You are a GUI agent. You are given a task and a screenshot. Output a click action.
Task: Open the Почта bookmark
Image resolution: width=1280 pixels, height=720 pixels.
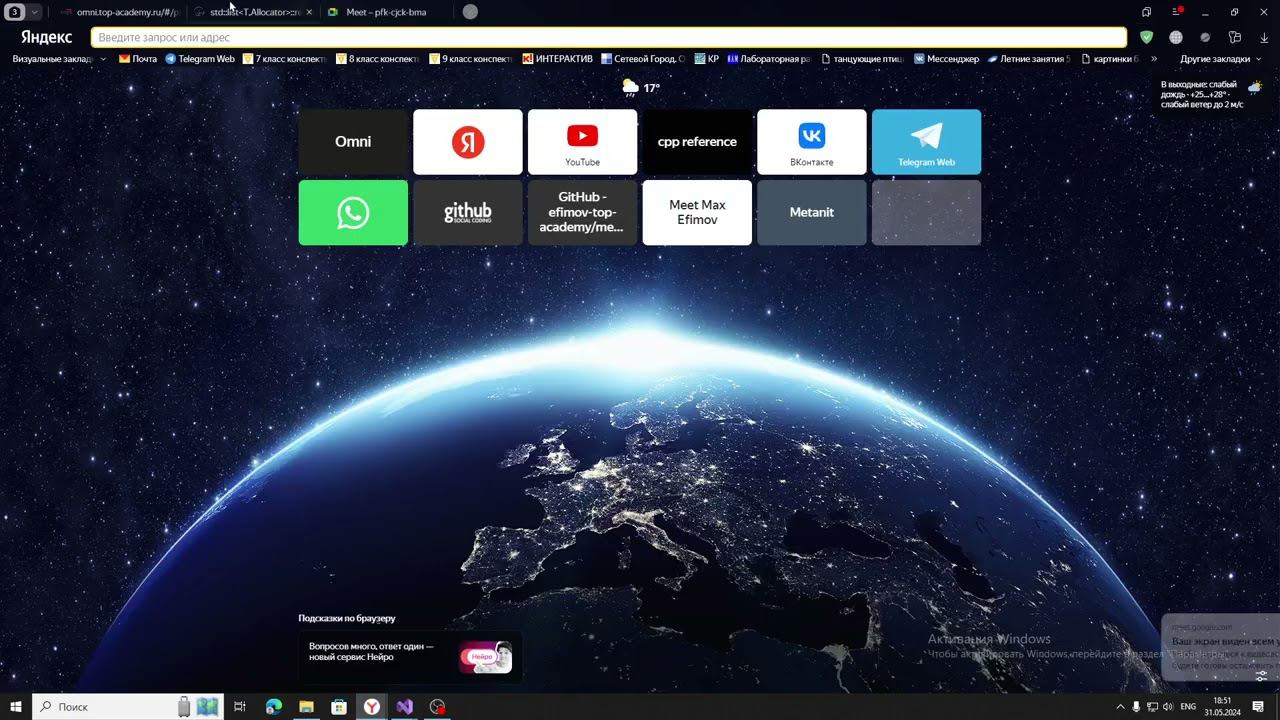coord(138,59)
